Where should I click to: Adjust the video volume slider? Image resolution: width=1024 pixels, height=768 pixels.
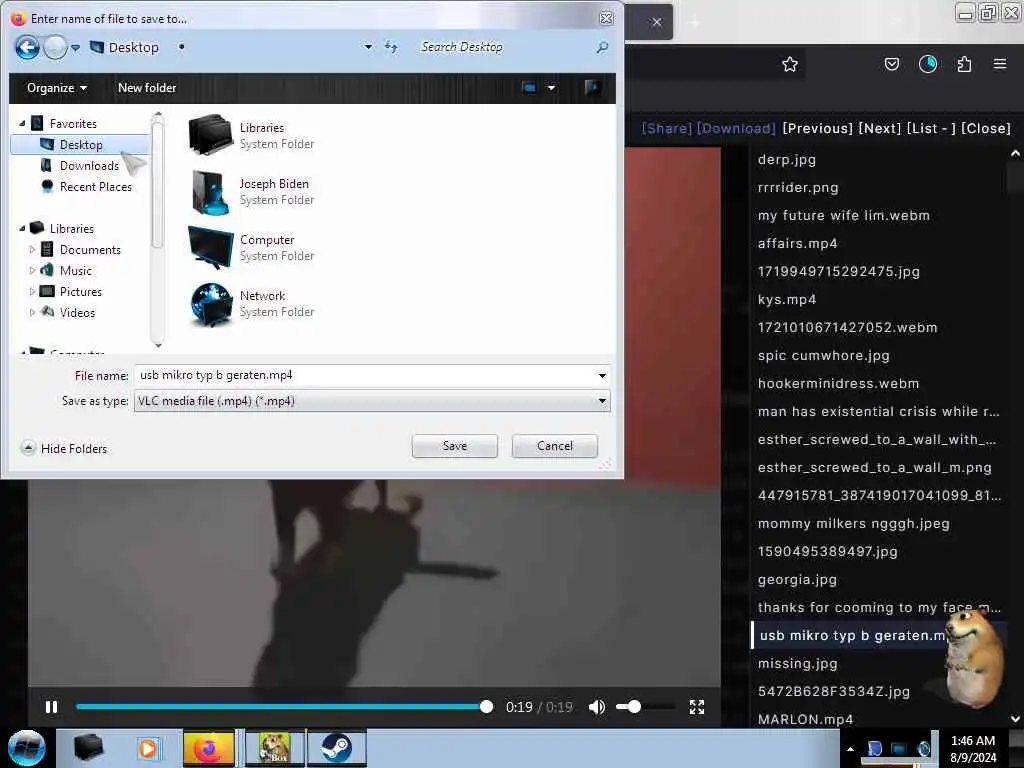click(645, 707)
